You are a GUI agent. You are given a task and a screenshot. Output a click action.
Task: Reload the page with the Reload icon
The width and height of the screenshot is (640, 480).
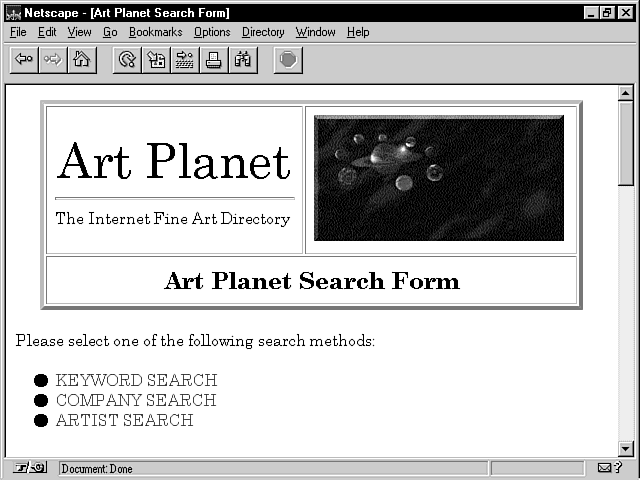(x=127, y=60)
